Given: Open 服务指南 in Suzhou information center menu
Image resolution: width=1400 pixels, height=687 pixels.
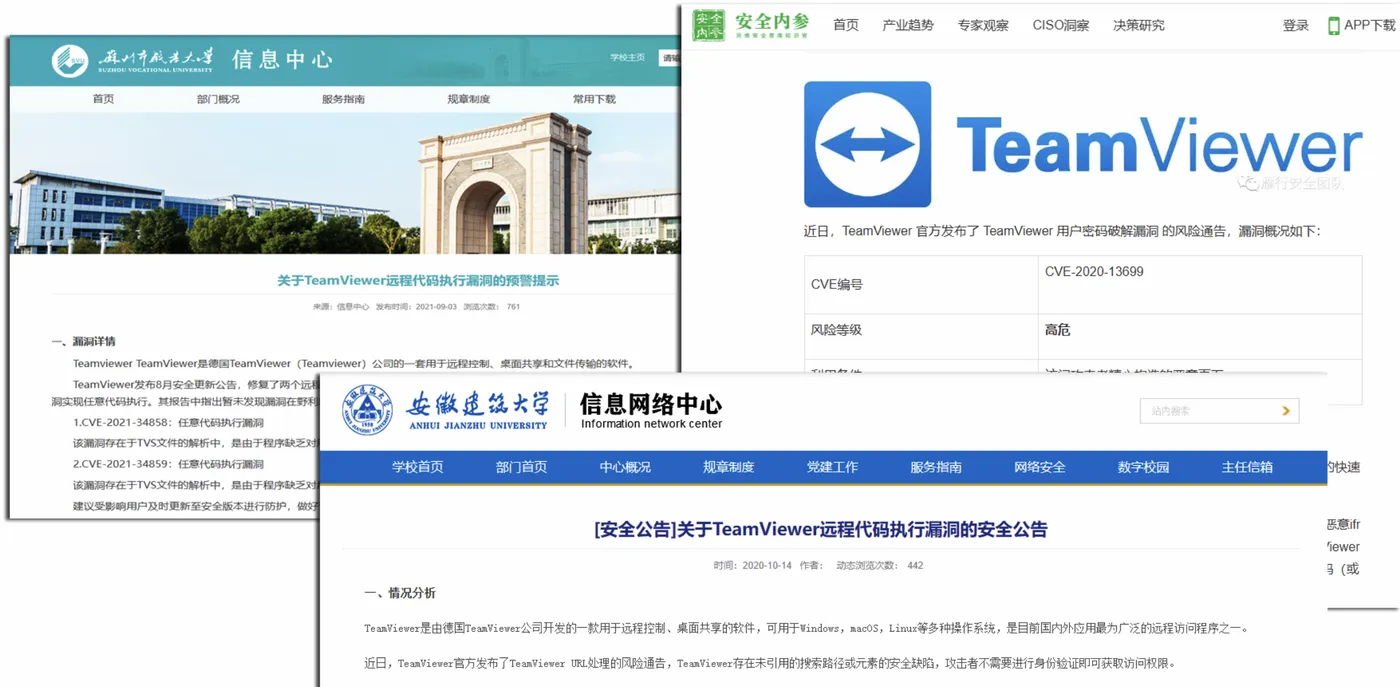Looking at the screenshot, I should pyautogui.click(x=343, y=99).
